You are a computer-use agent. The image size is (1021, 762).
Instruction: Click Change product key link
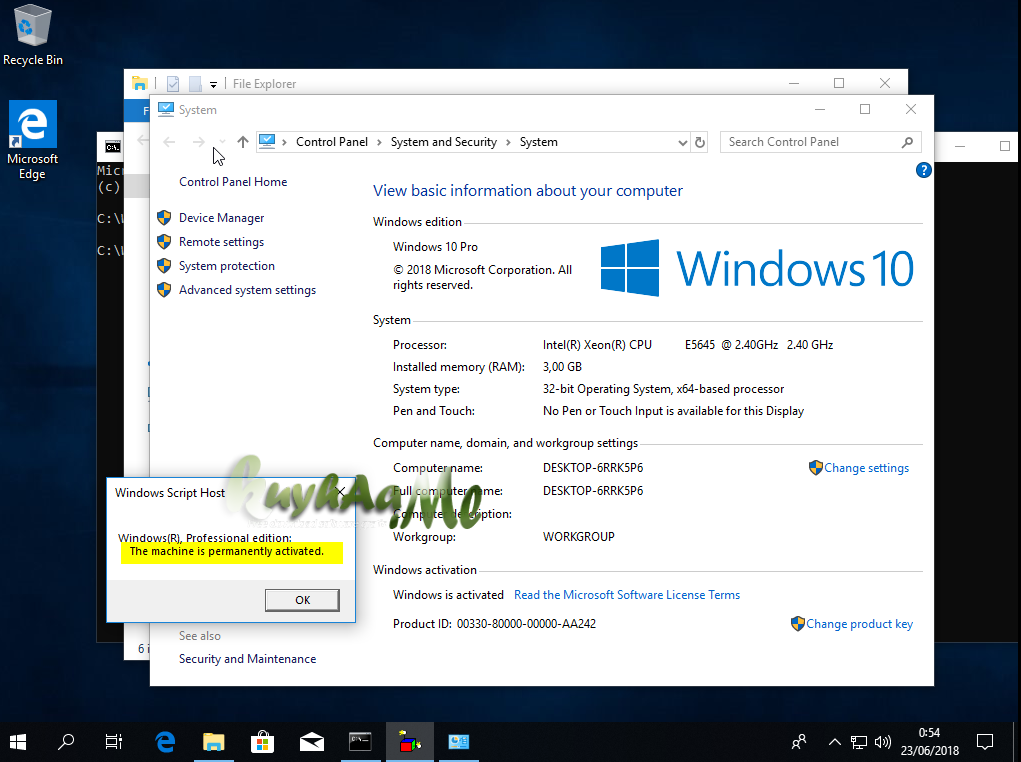click(860, 624)
